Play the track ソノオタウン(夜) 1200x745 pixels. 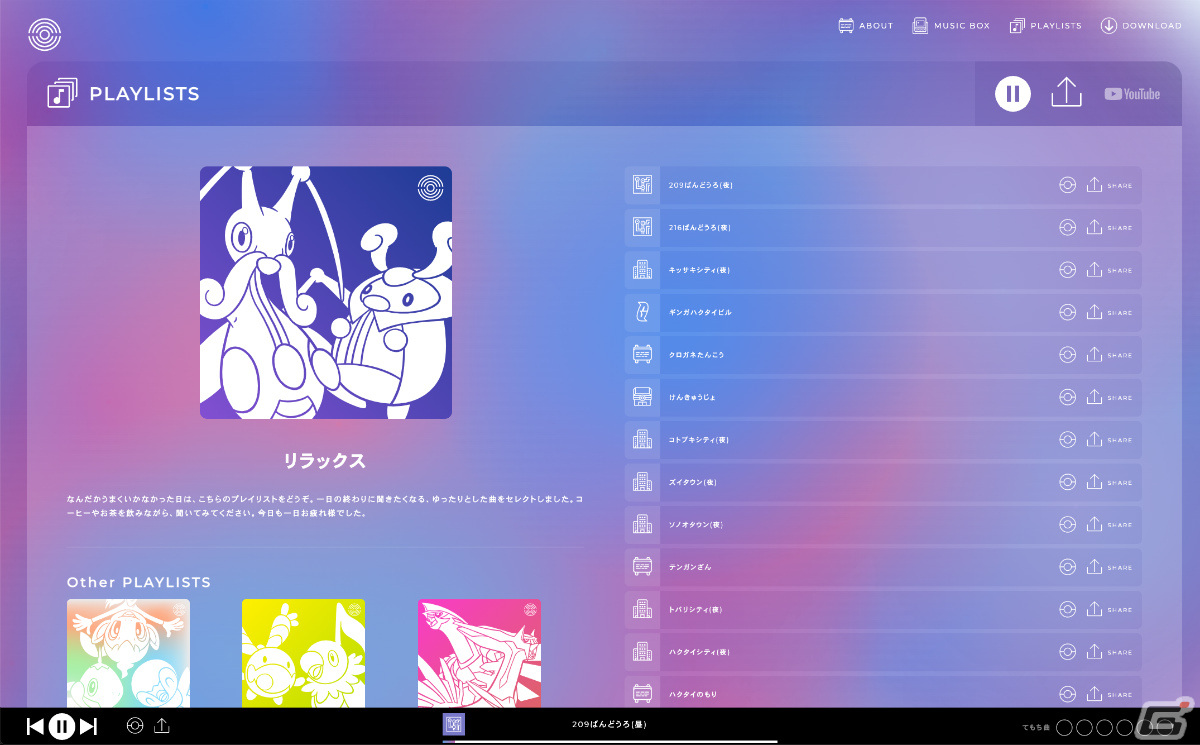click(x=883, y=525)
